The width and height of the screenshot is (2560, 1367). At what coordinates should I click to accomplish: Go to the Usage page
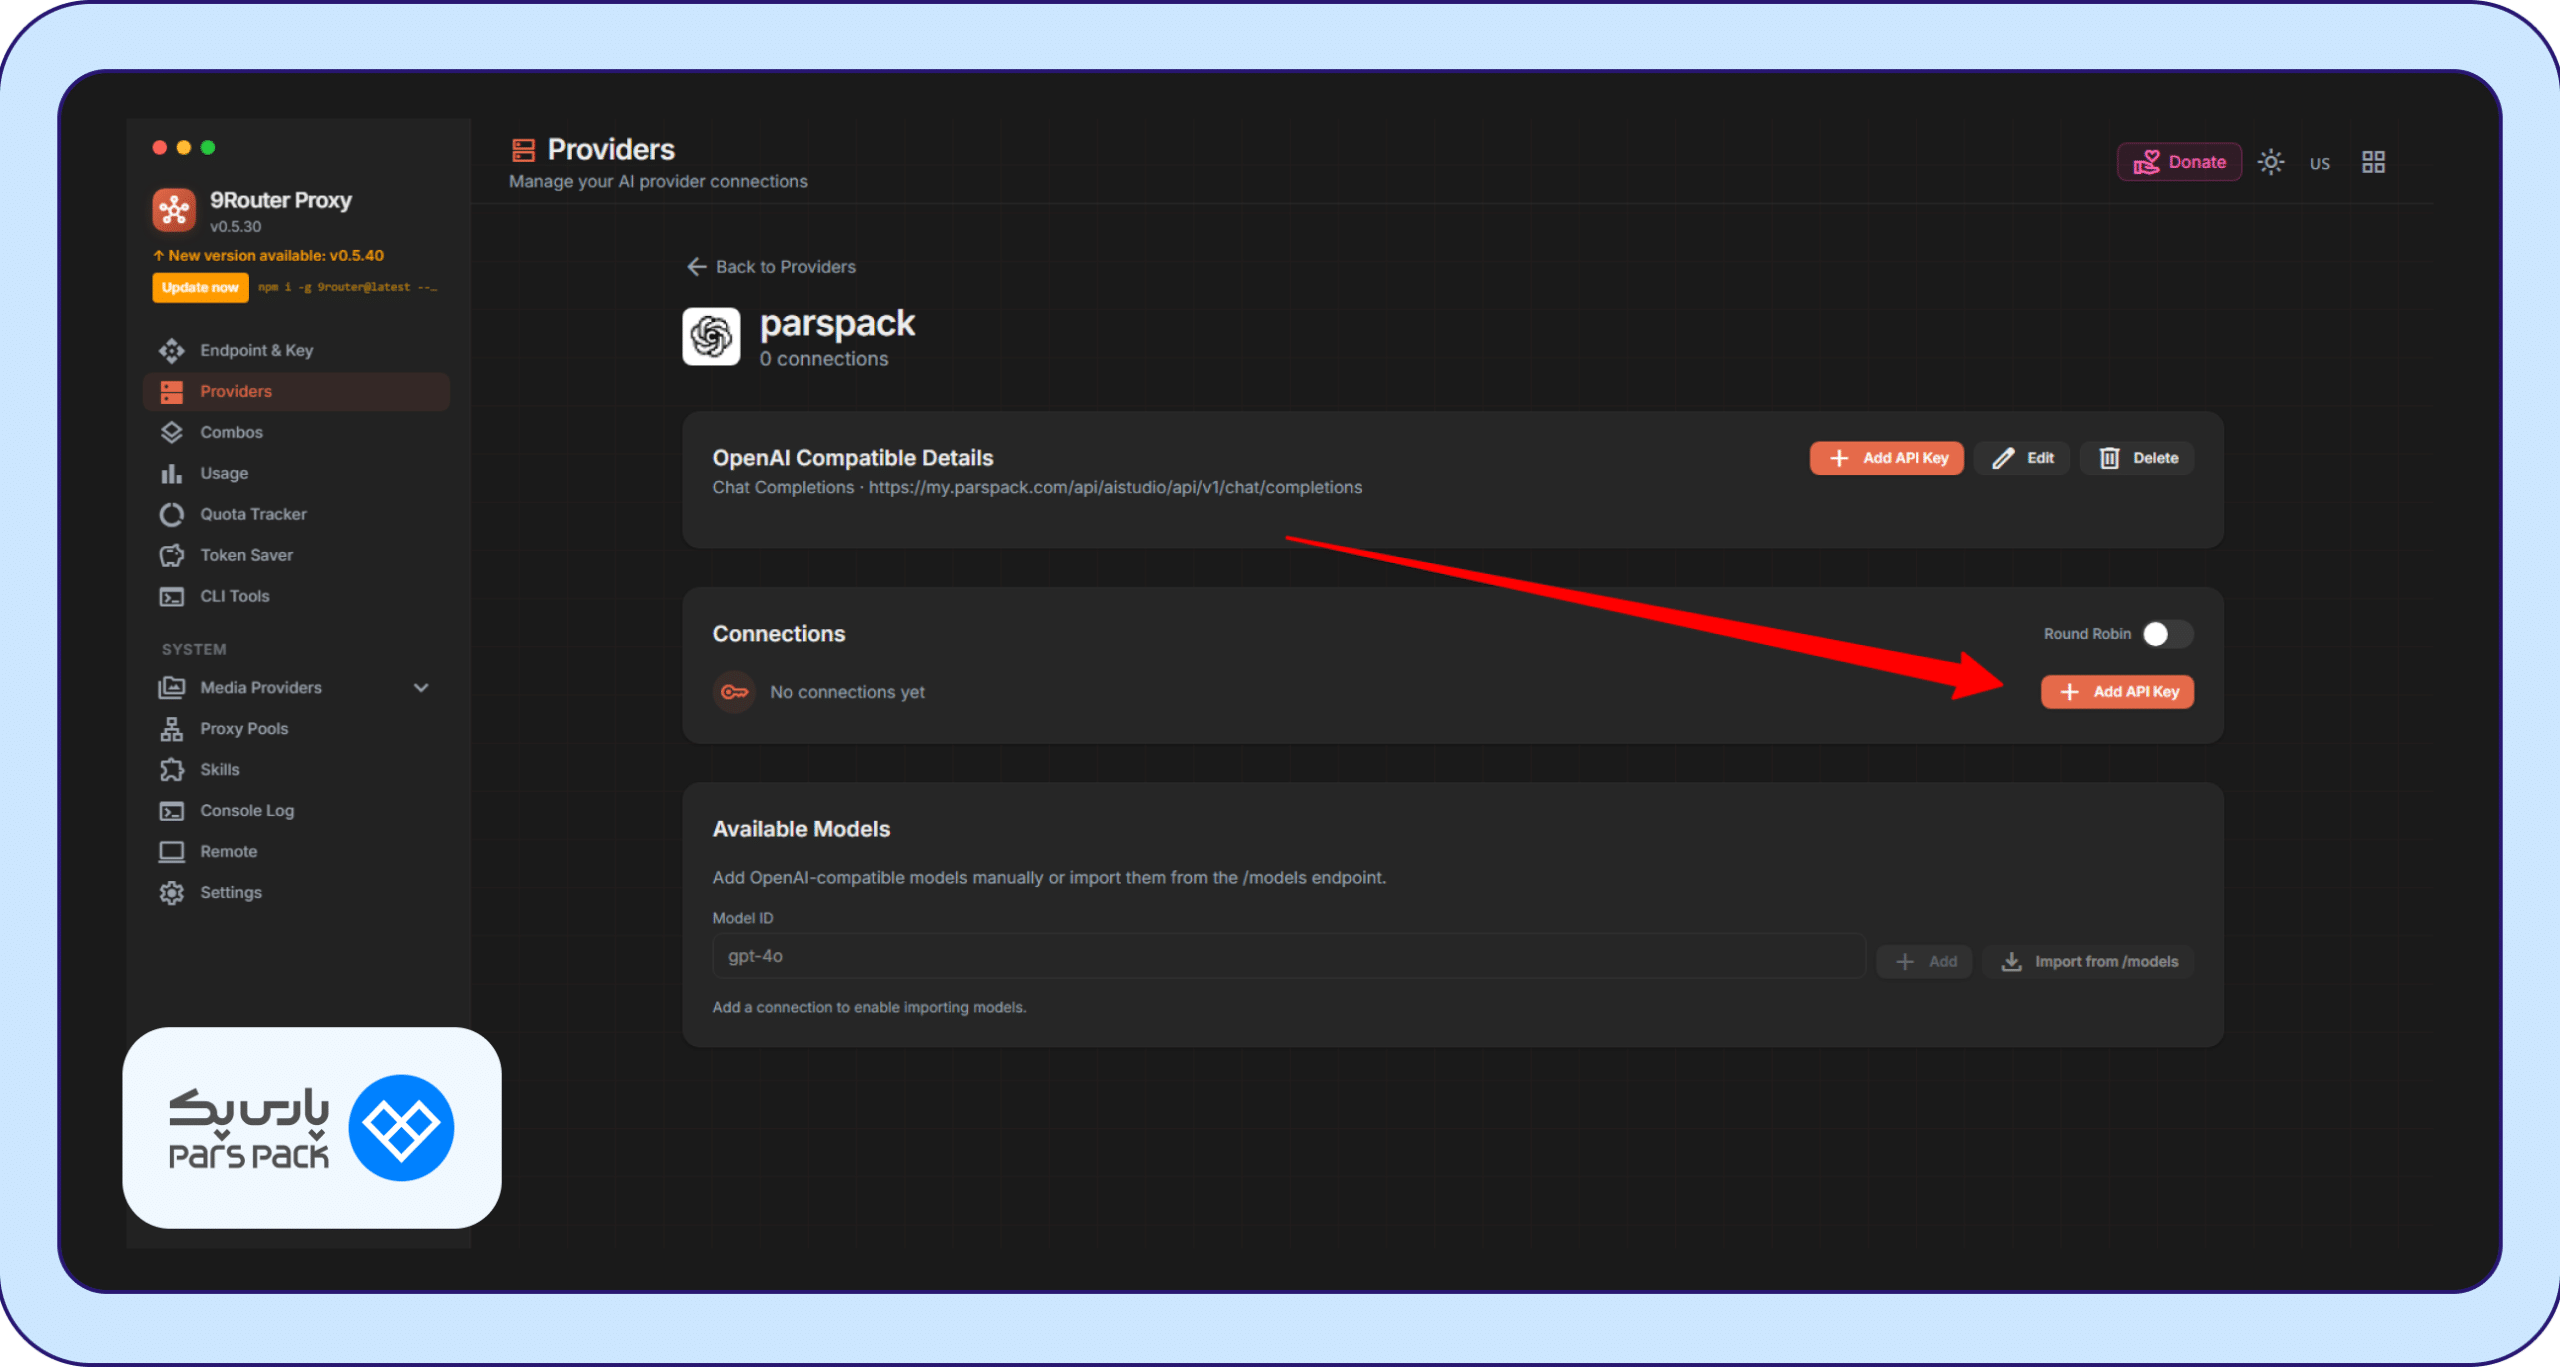click(296, 473)
